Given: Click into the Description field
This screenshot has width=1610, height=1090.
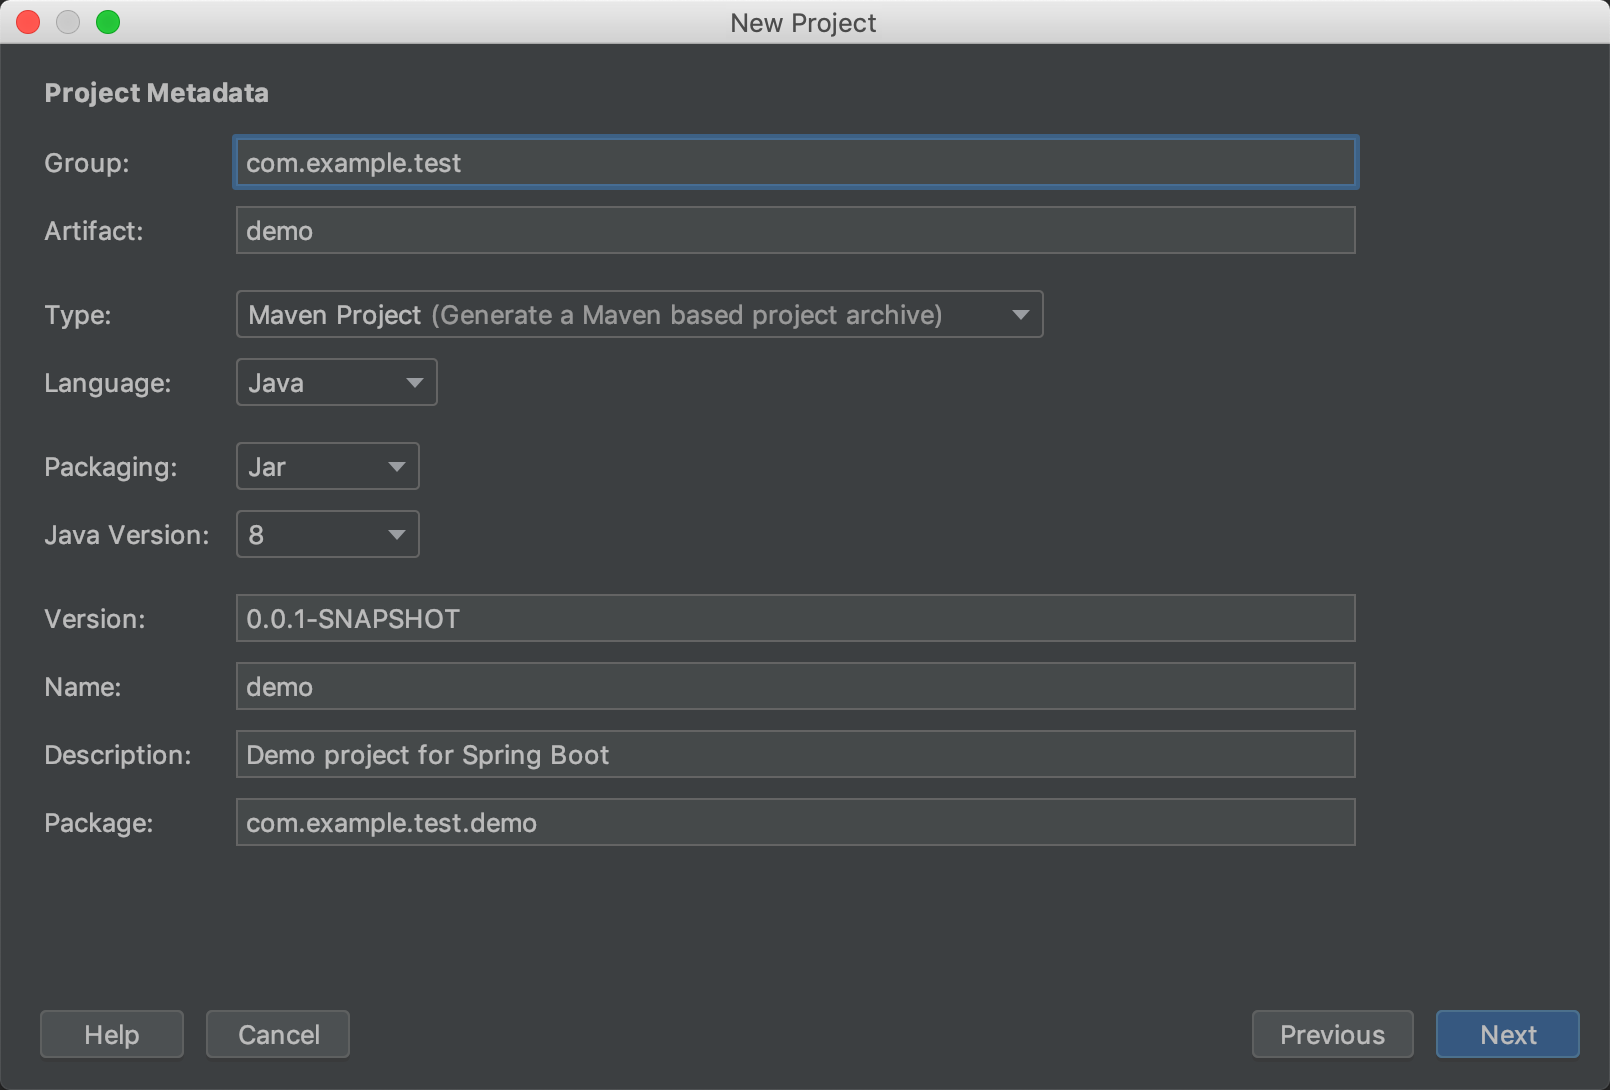Looking at the screenshot, I should (x=795, y=755).
